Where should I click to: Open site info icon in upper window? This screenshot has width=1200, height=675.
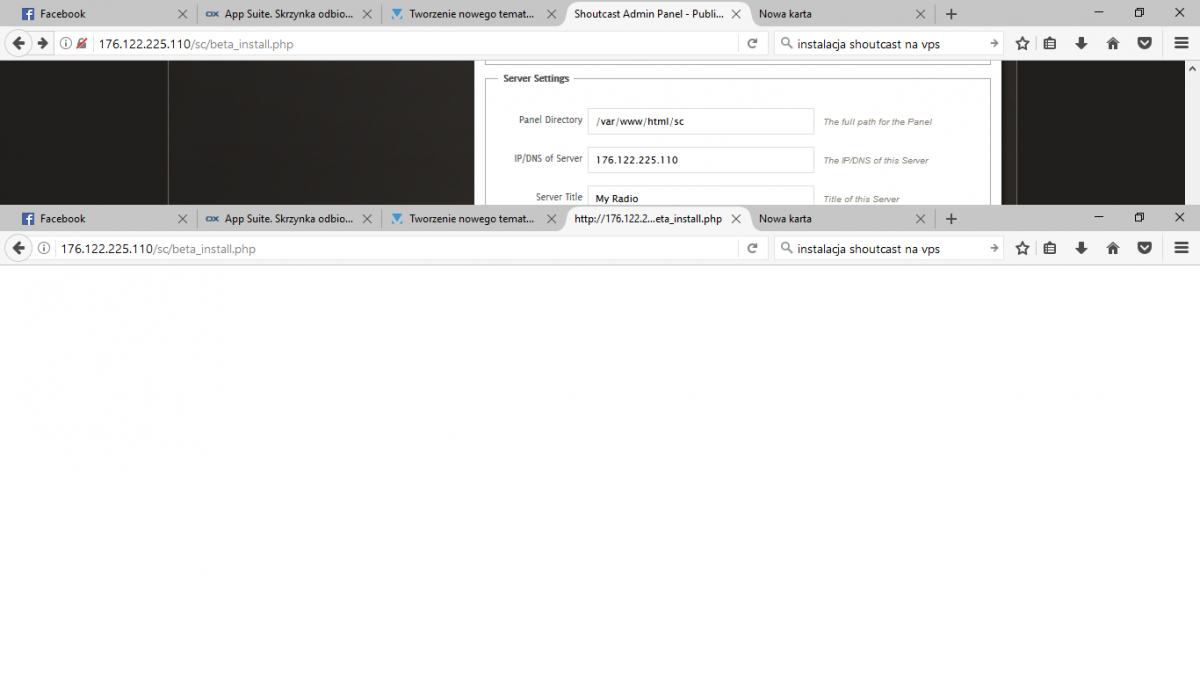[66, 44]
